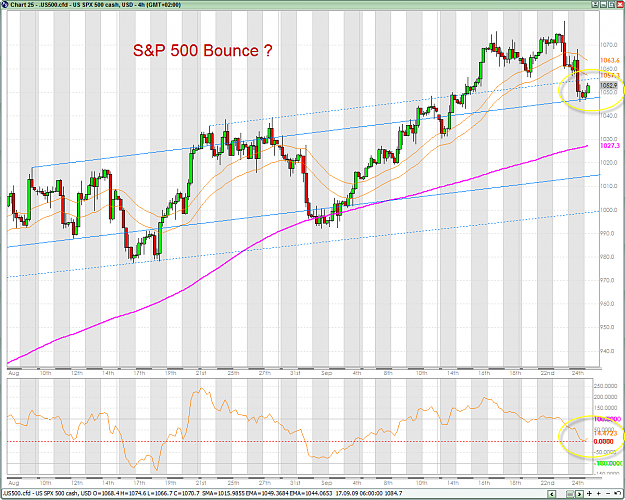
Task: Click the magenta SMA line end near 1027.3
Action: tap(586, 146)
